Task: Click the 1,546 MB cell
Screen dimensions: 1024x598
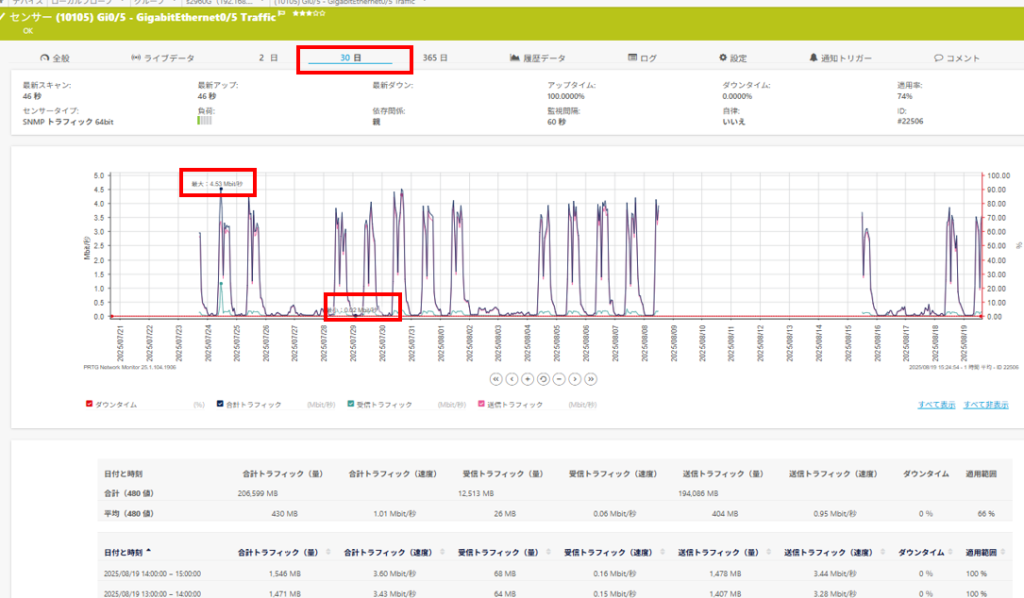Action: 285,574
